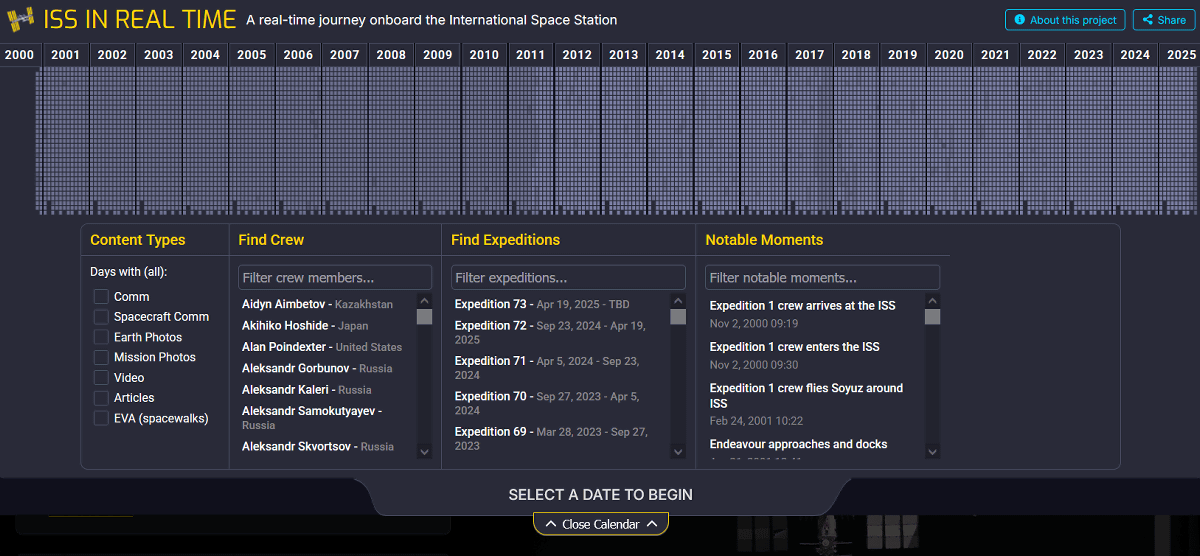
Task: Enable the Comm content checkbox
Action: click(101, 297)
